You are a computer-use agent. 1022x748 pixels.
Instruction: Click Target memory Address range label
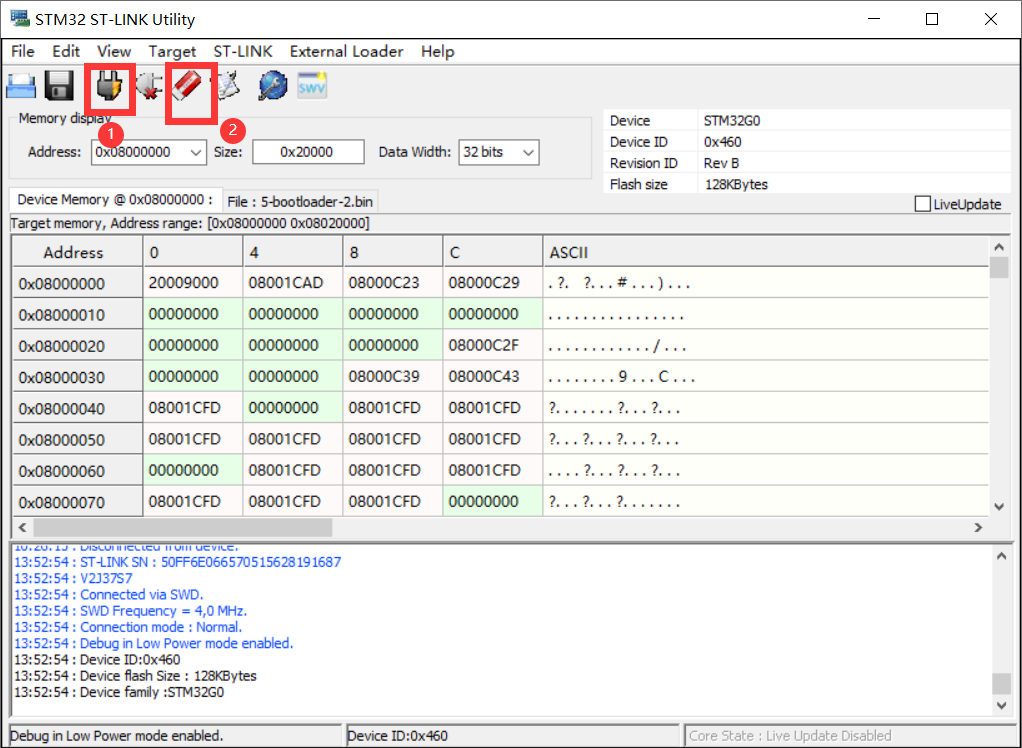[190, 223]
